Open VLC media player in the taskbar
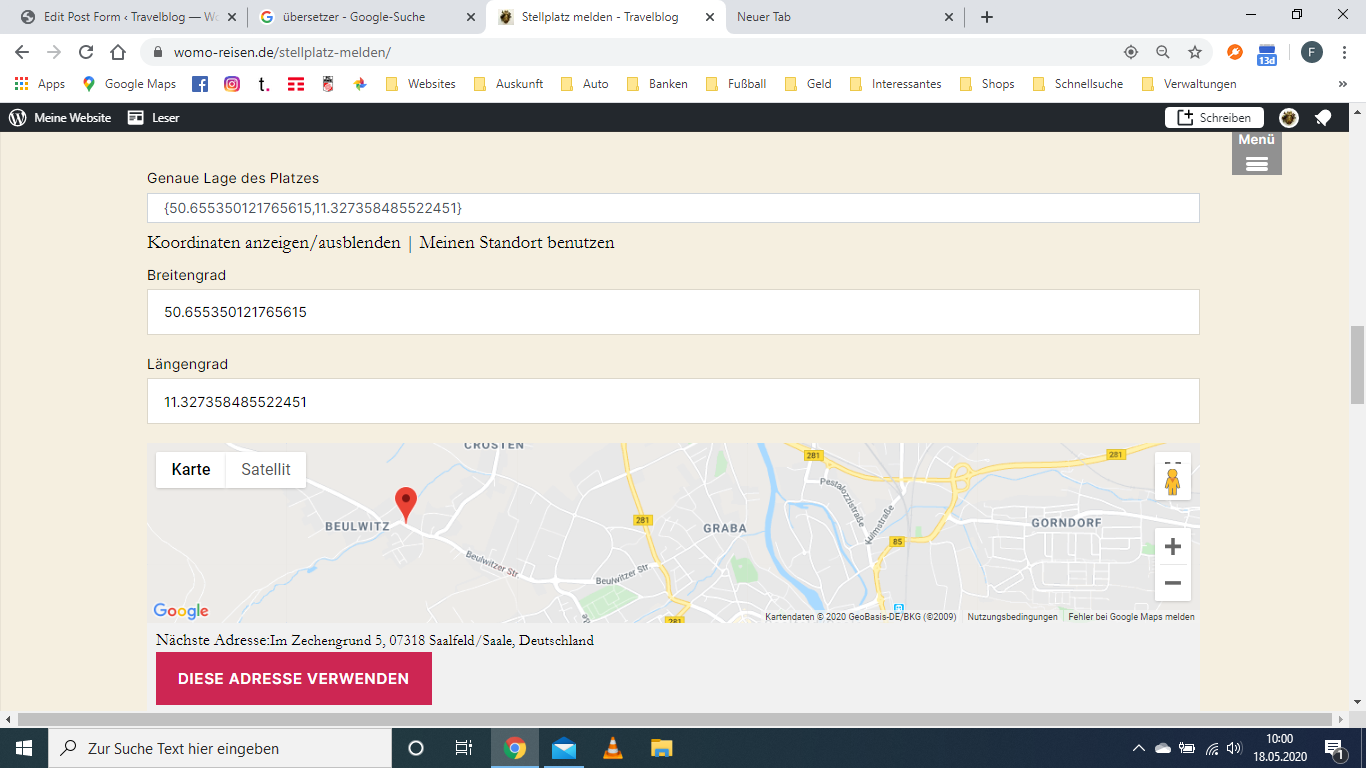Screen dimensions: 1366x768 pos(613,748)
